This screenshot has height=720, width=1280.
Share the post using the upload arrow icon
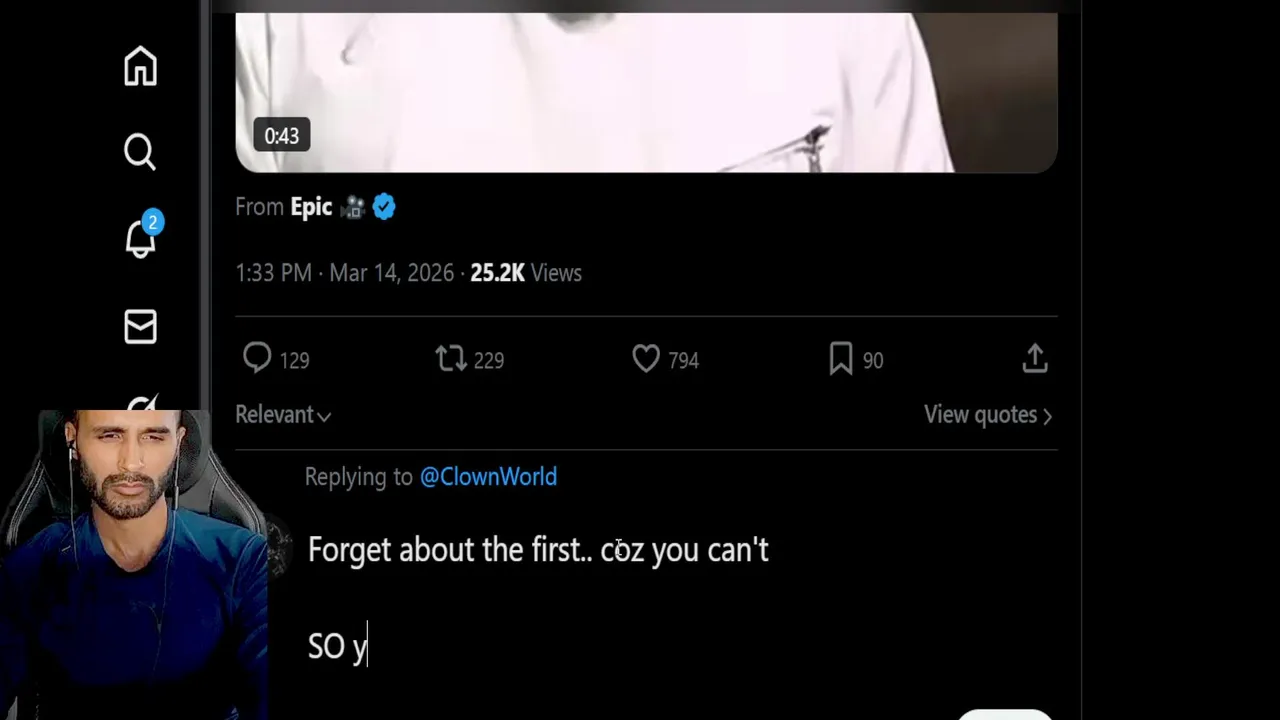(1035, 358)
